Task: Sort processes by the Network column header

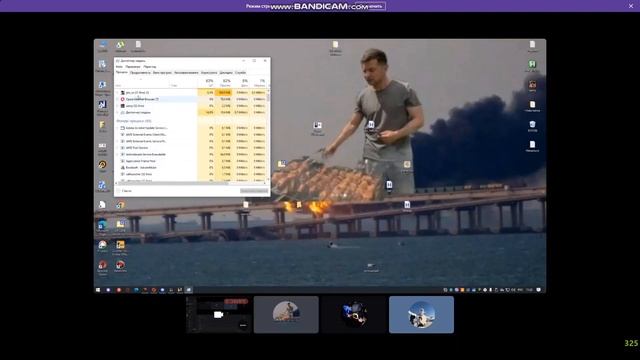Action: pyautogui.click(x=259, y=83)
